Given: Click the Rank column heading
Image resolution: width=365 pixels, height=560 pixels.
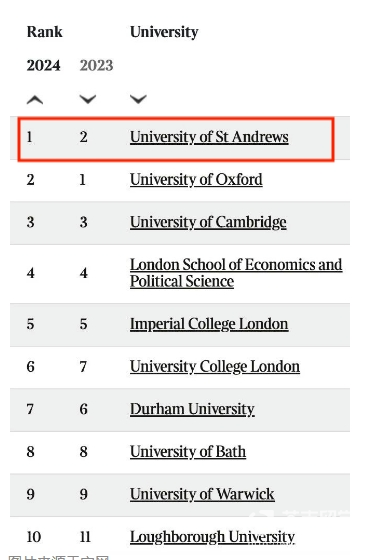Looking at the screenshot, I should click(x=45, y=32).
